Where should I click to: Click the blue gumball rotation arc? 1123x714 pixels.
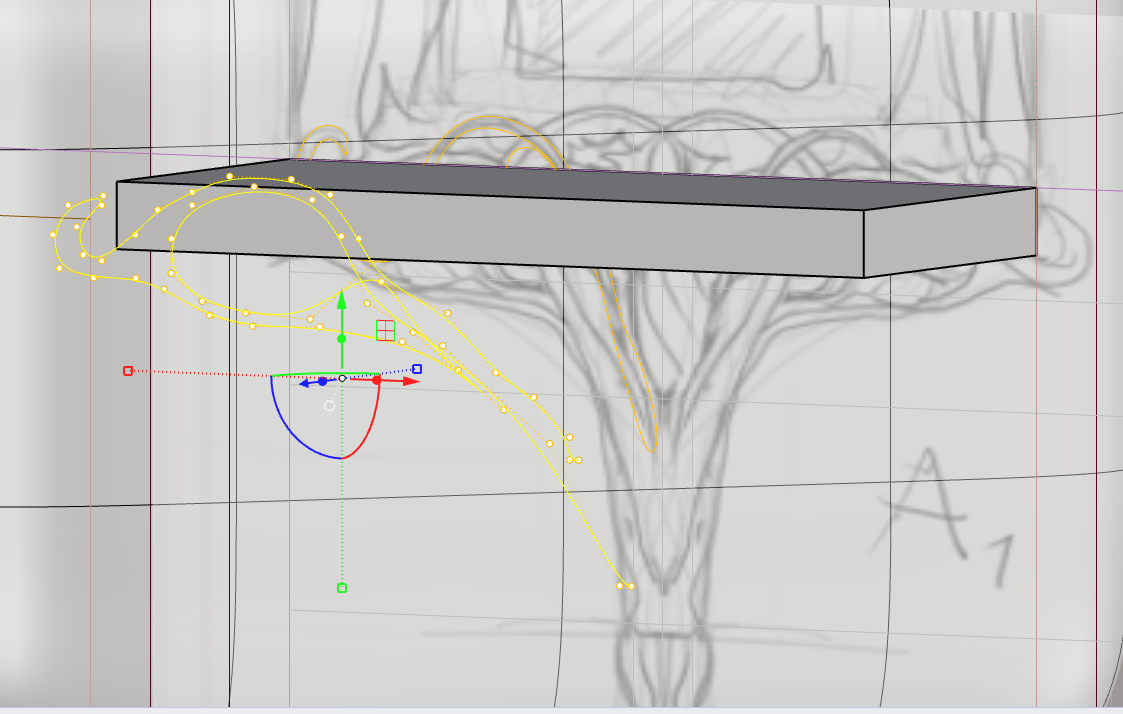(x=292, y=430)
